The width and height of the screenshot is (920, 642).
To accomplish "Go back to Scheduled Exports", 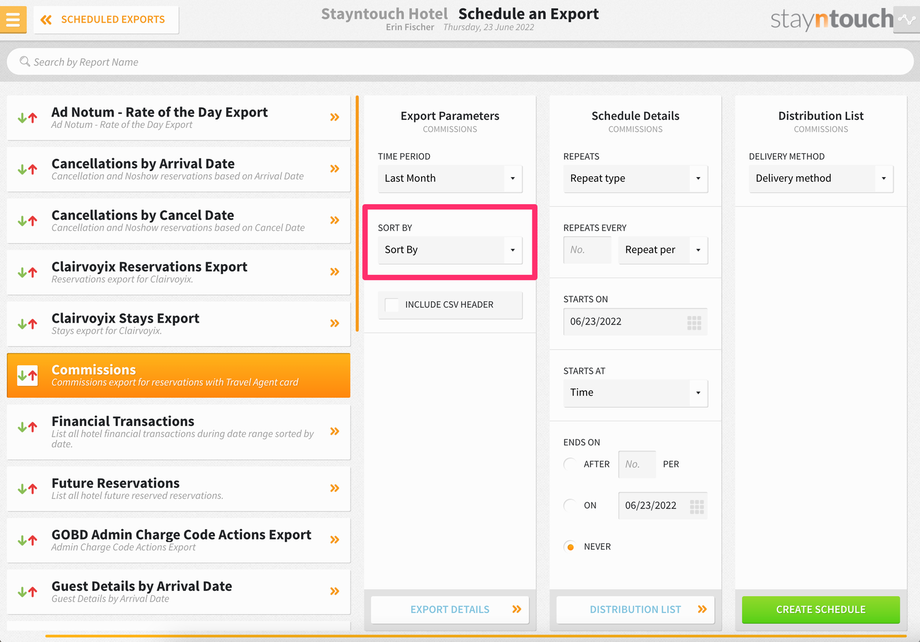I will coord(106,19).
